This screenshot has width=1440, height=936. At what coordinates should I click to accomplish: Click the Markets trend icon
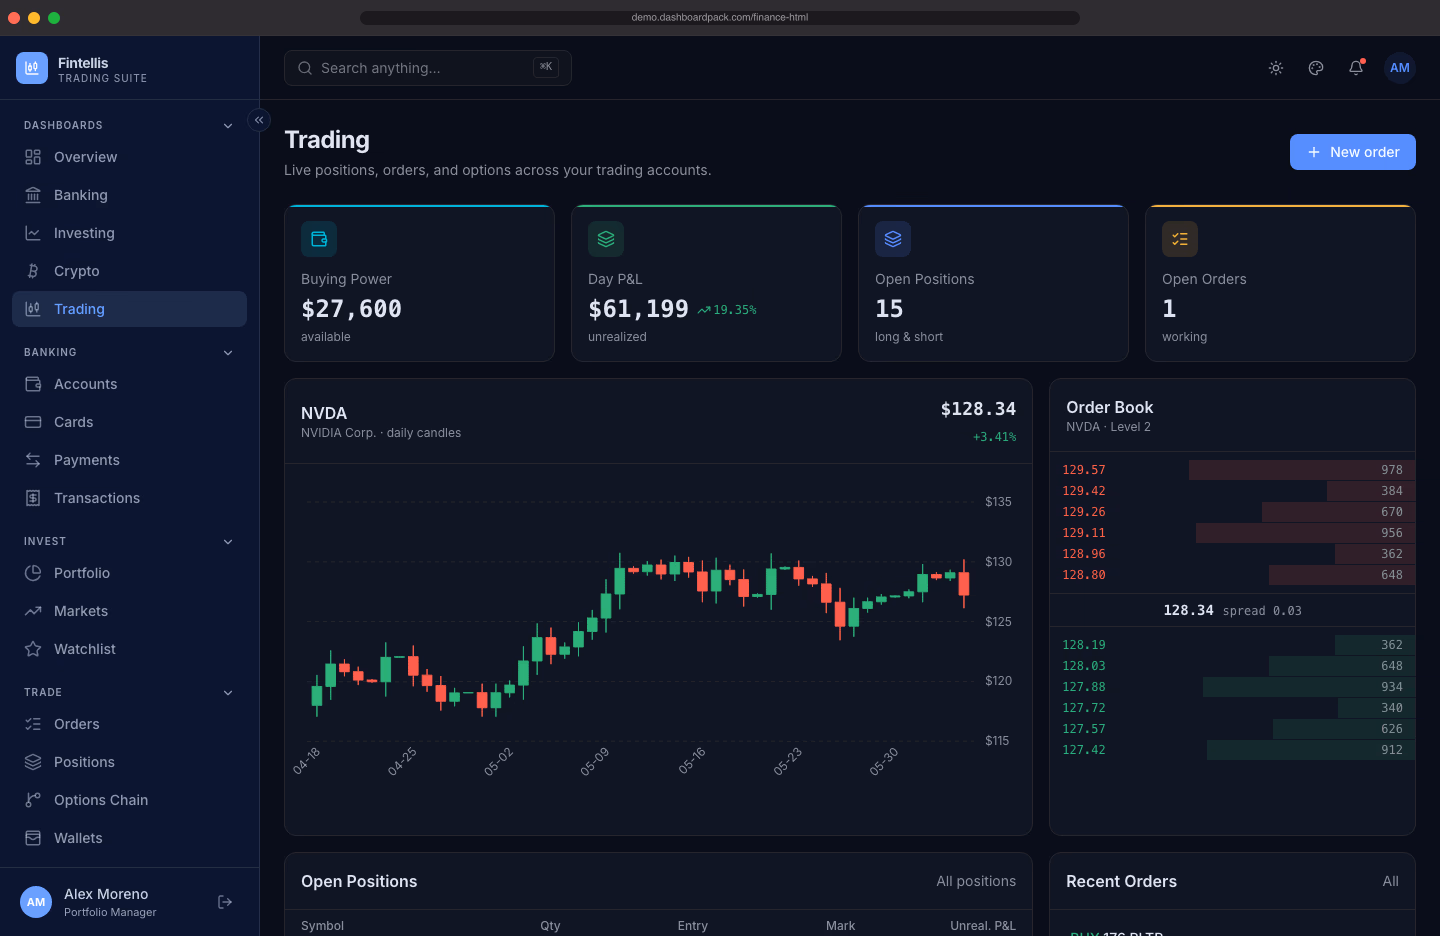click(33, 611)
